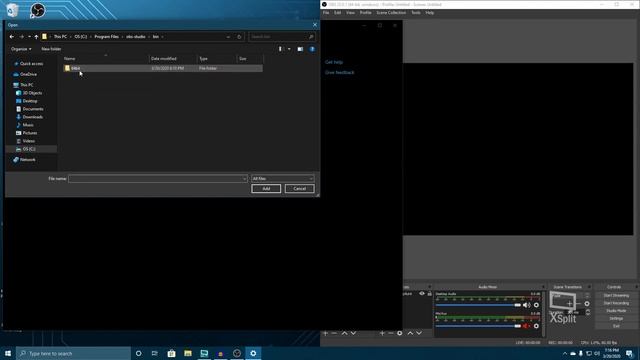Move the source up in Sources toolbar
Screen dimensions: 640x360
tap(410, 333)
